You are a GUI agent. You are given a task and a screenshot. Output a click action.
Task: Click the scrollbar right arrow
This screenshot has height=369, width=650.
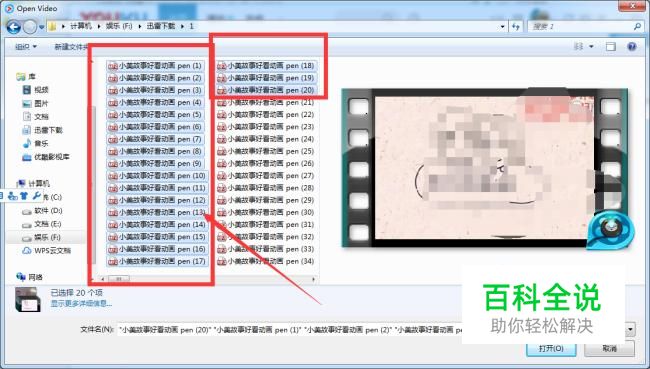click(313, 279)
